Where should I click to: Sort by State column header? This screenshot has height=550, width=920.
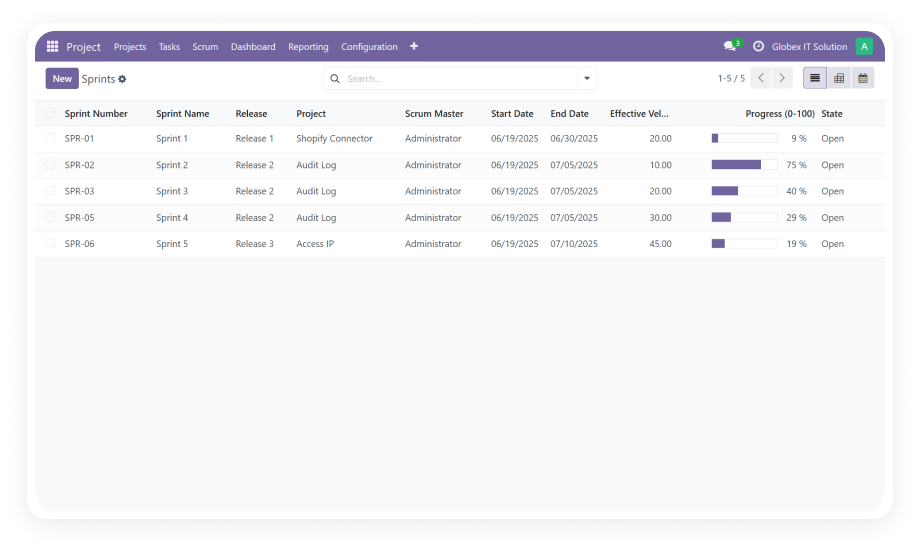(831, 113)
